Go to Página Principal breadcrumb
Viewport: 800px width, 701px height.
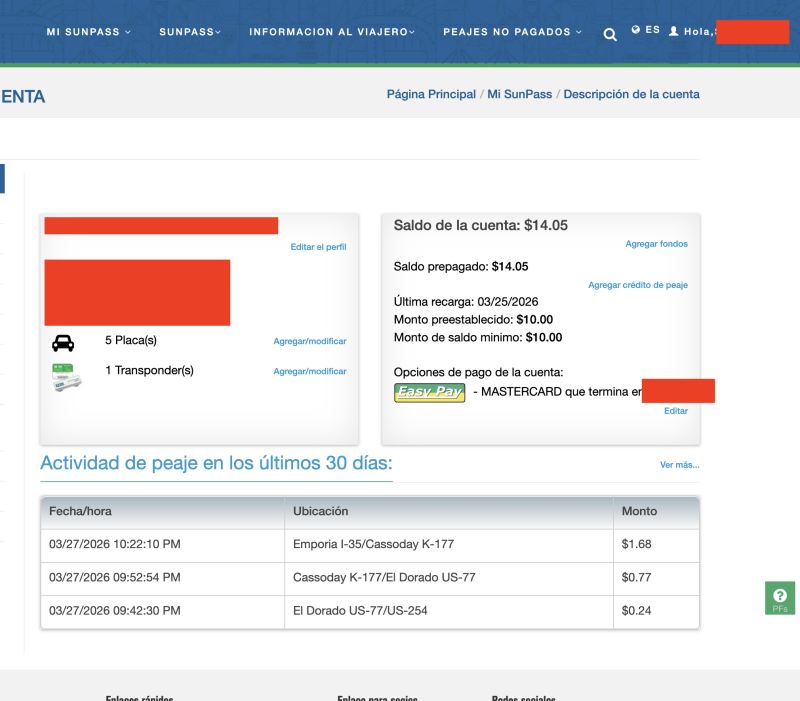point(431,94)
